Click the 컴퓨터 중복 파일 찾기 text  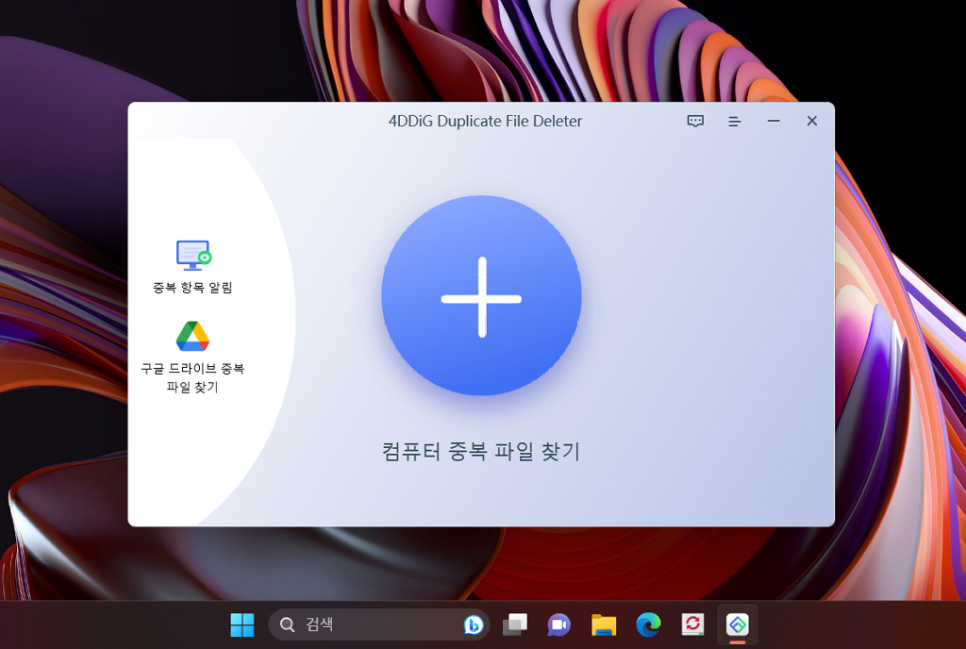tap(481, 451)
